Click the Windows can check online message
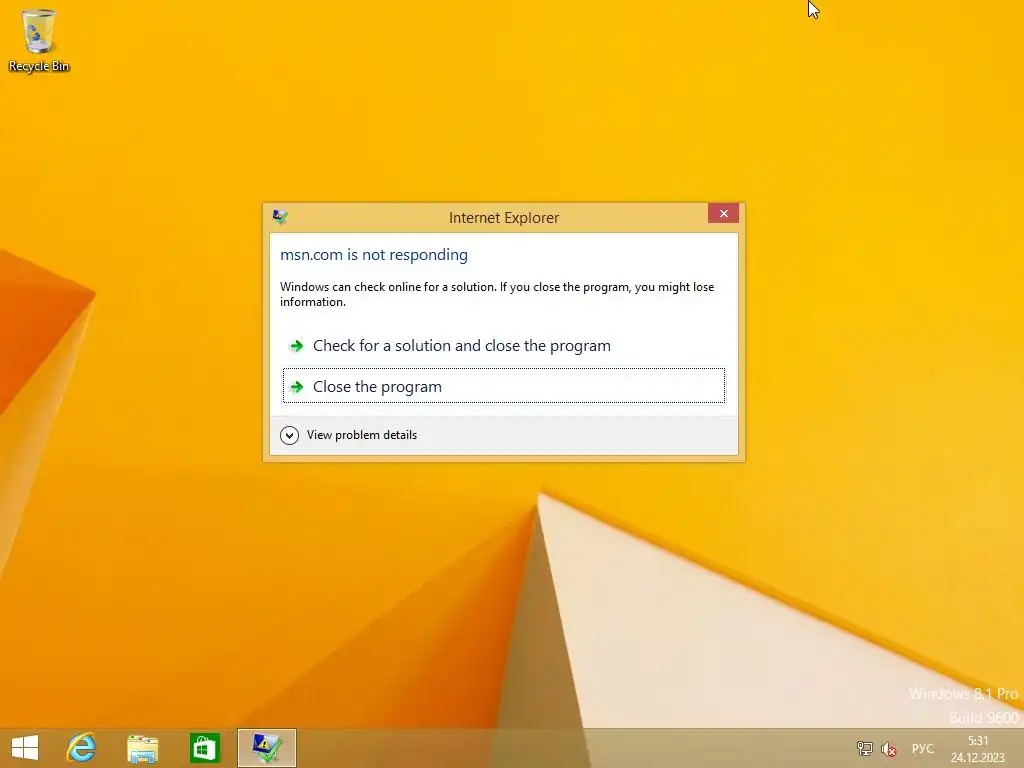The width and height of the screenshot is (1024, 768). pos(497,294)
